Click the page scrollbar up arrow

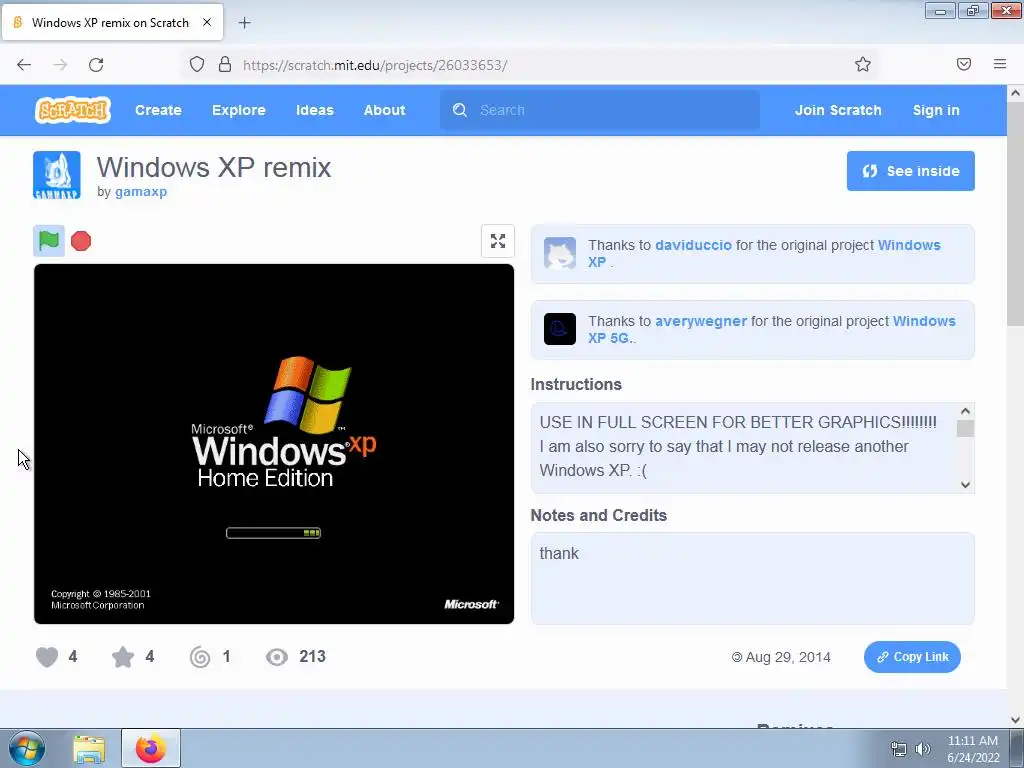tap(1015, 93)
